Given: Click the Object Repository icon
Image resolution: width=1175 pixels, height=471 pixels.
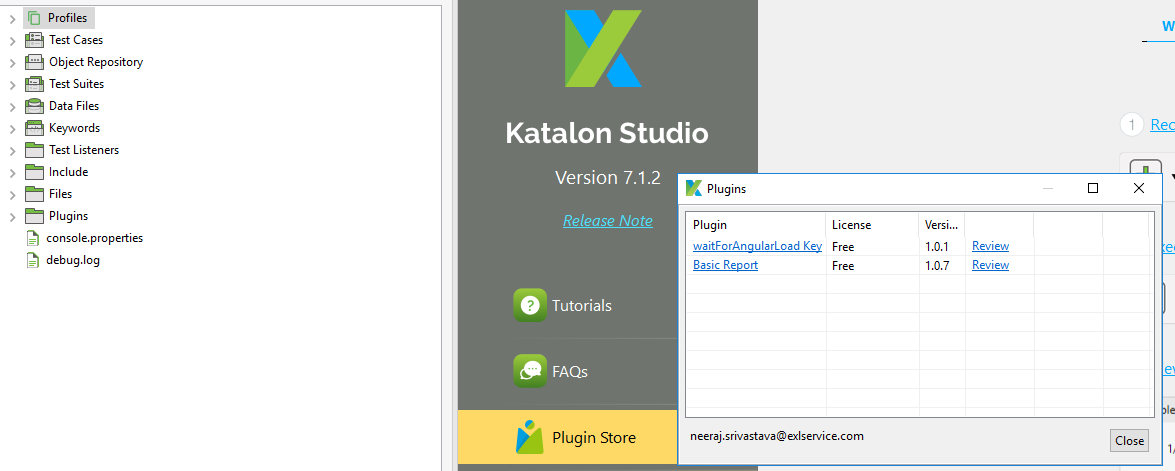Looking at the screenshot, I should pyautogui.click(x=34, y=61).
